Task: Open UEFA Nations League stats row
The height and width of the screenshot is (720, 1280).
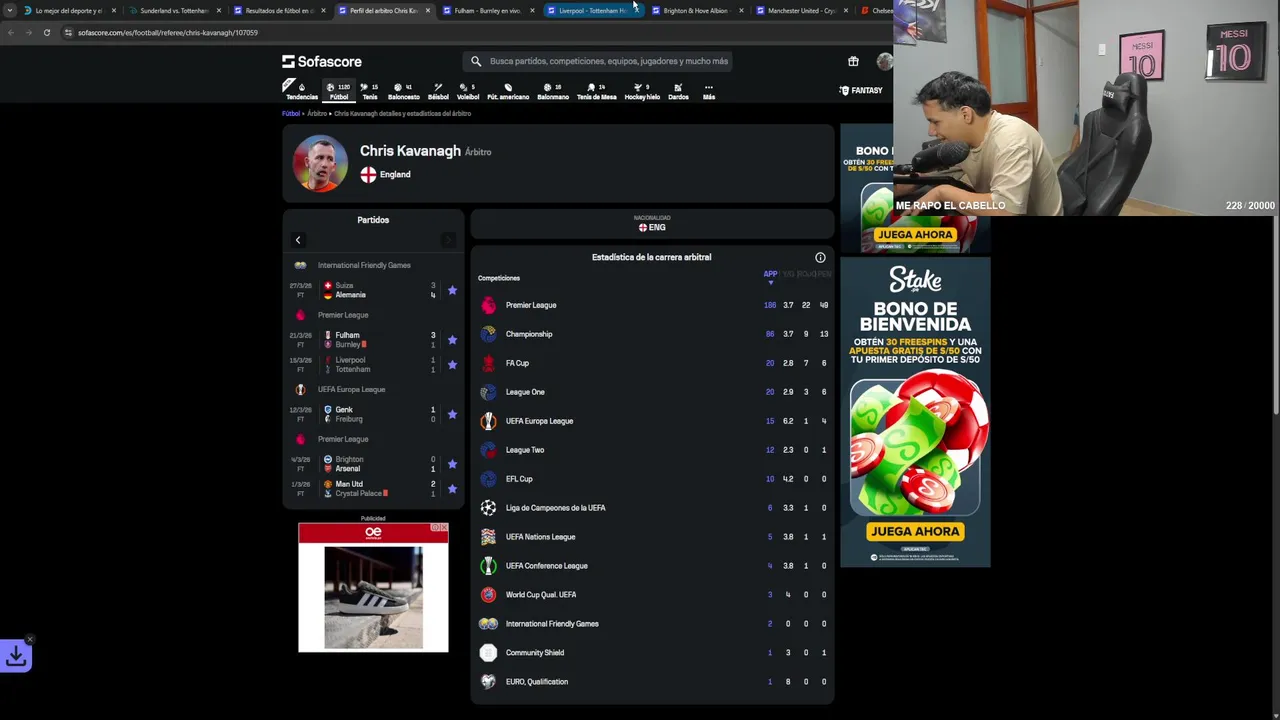Action: (x=652, y=537)
